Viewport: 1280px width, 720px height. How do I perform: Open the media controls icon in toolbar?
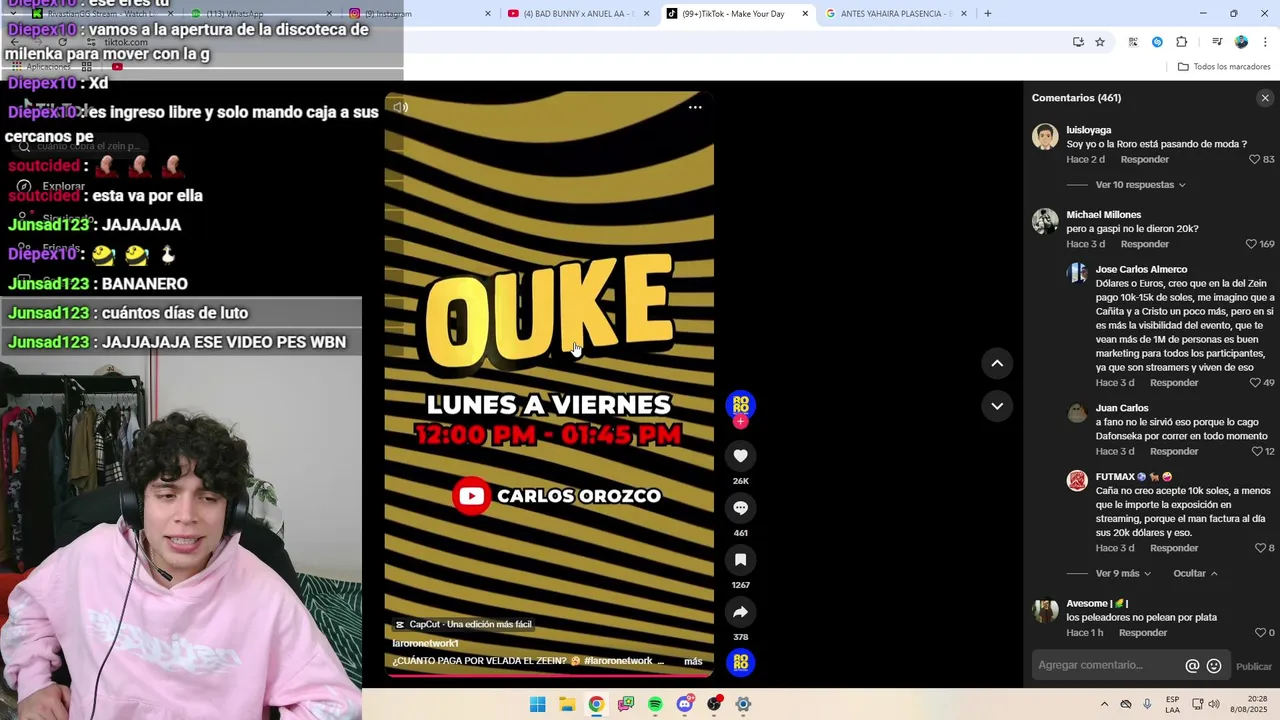[x=1217, y=42]
